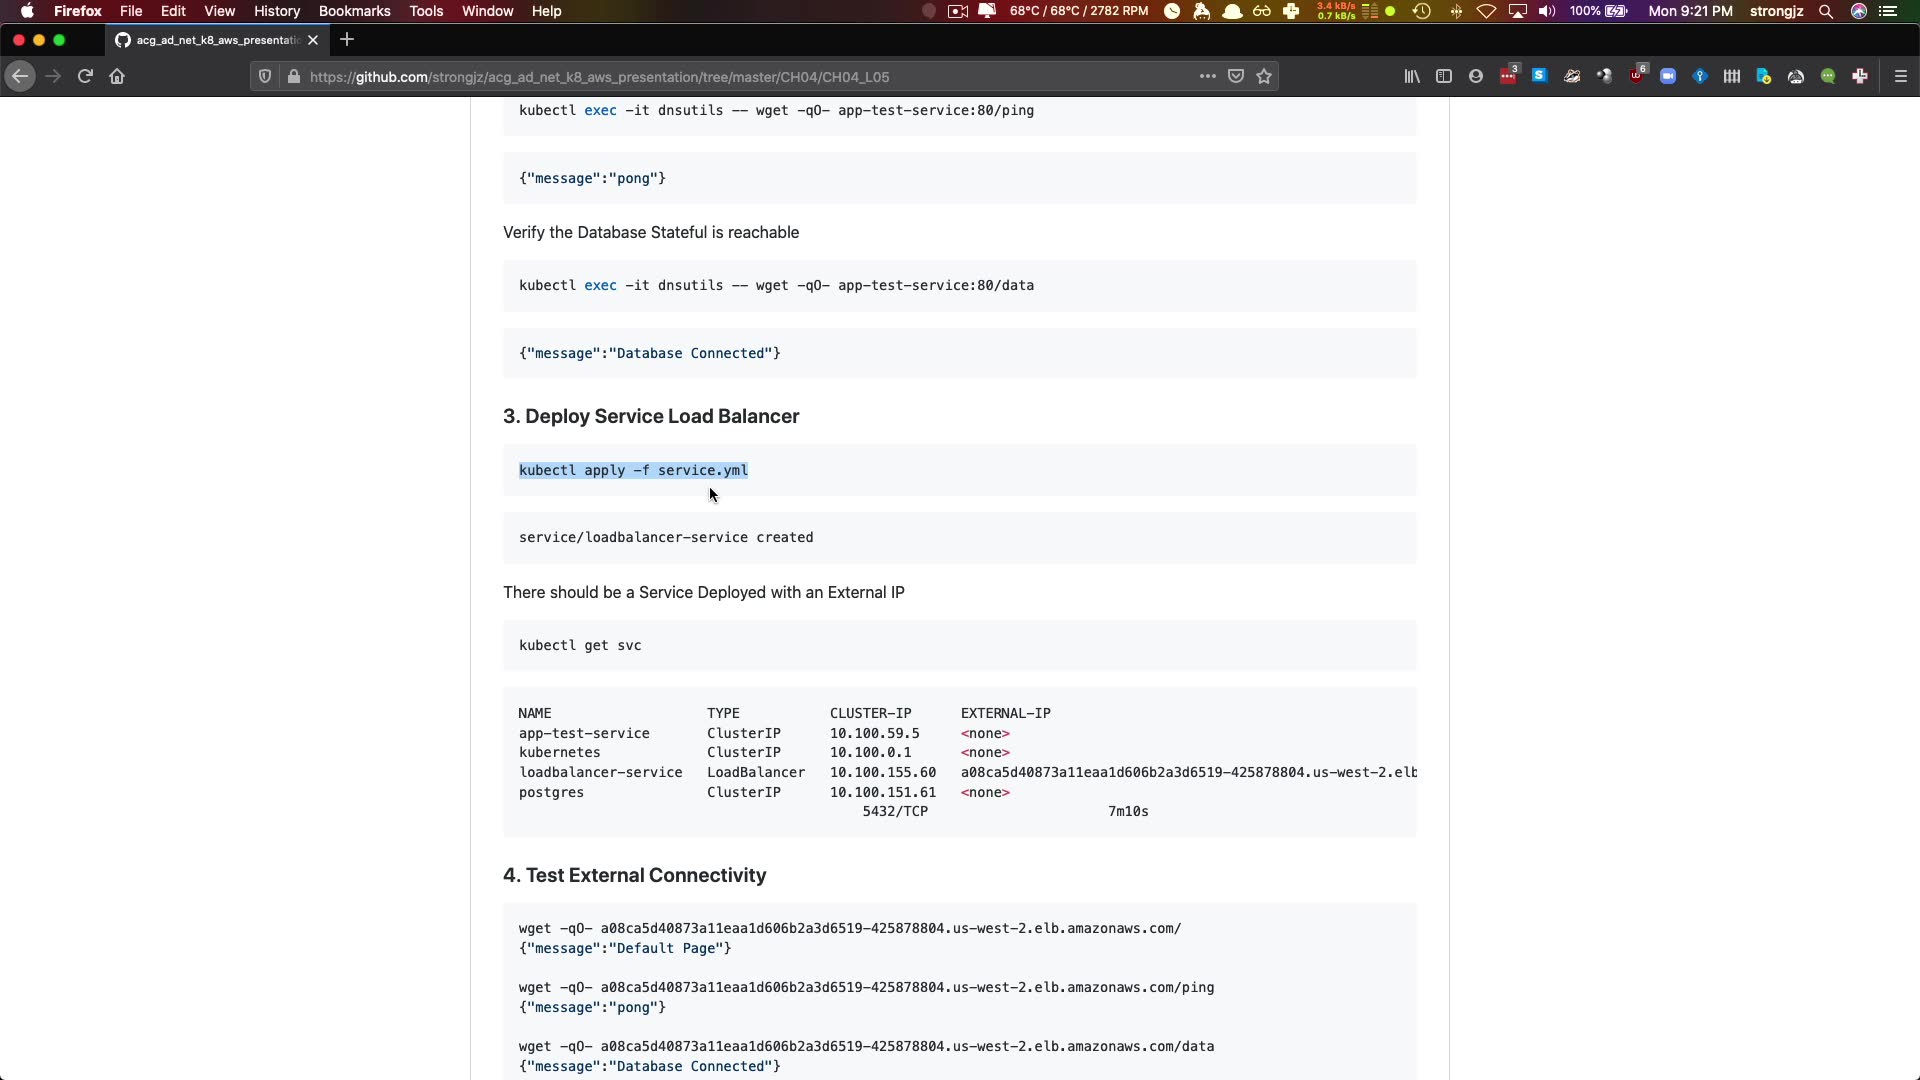Open macOS Spotlight search

(1826, 11)
